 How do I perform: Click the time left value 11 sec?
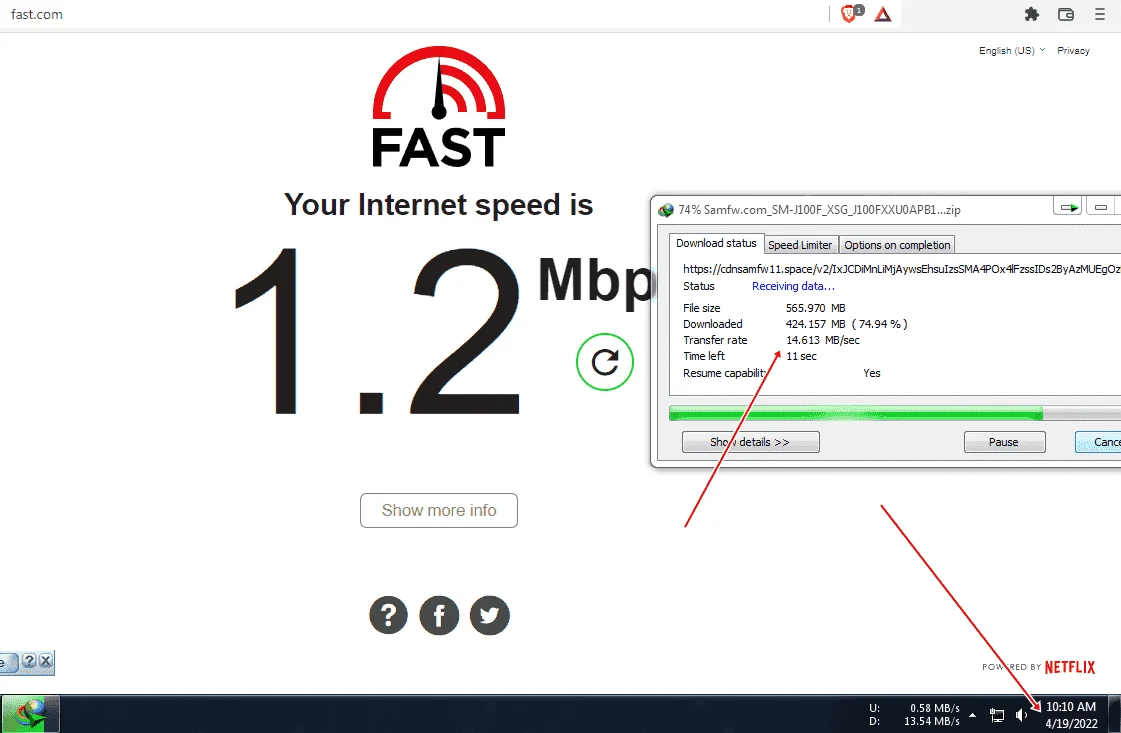click(x=801, y=356)
